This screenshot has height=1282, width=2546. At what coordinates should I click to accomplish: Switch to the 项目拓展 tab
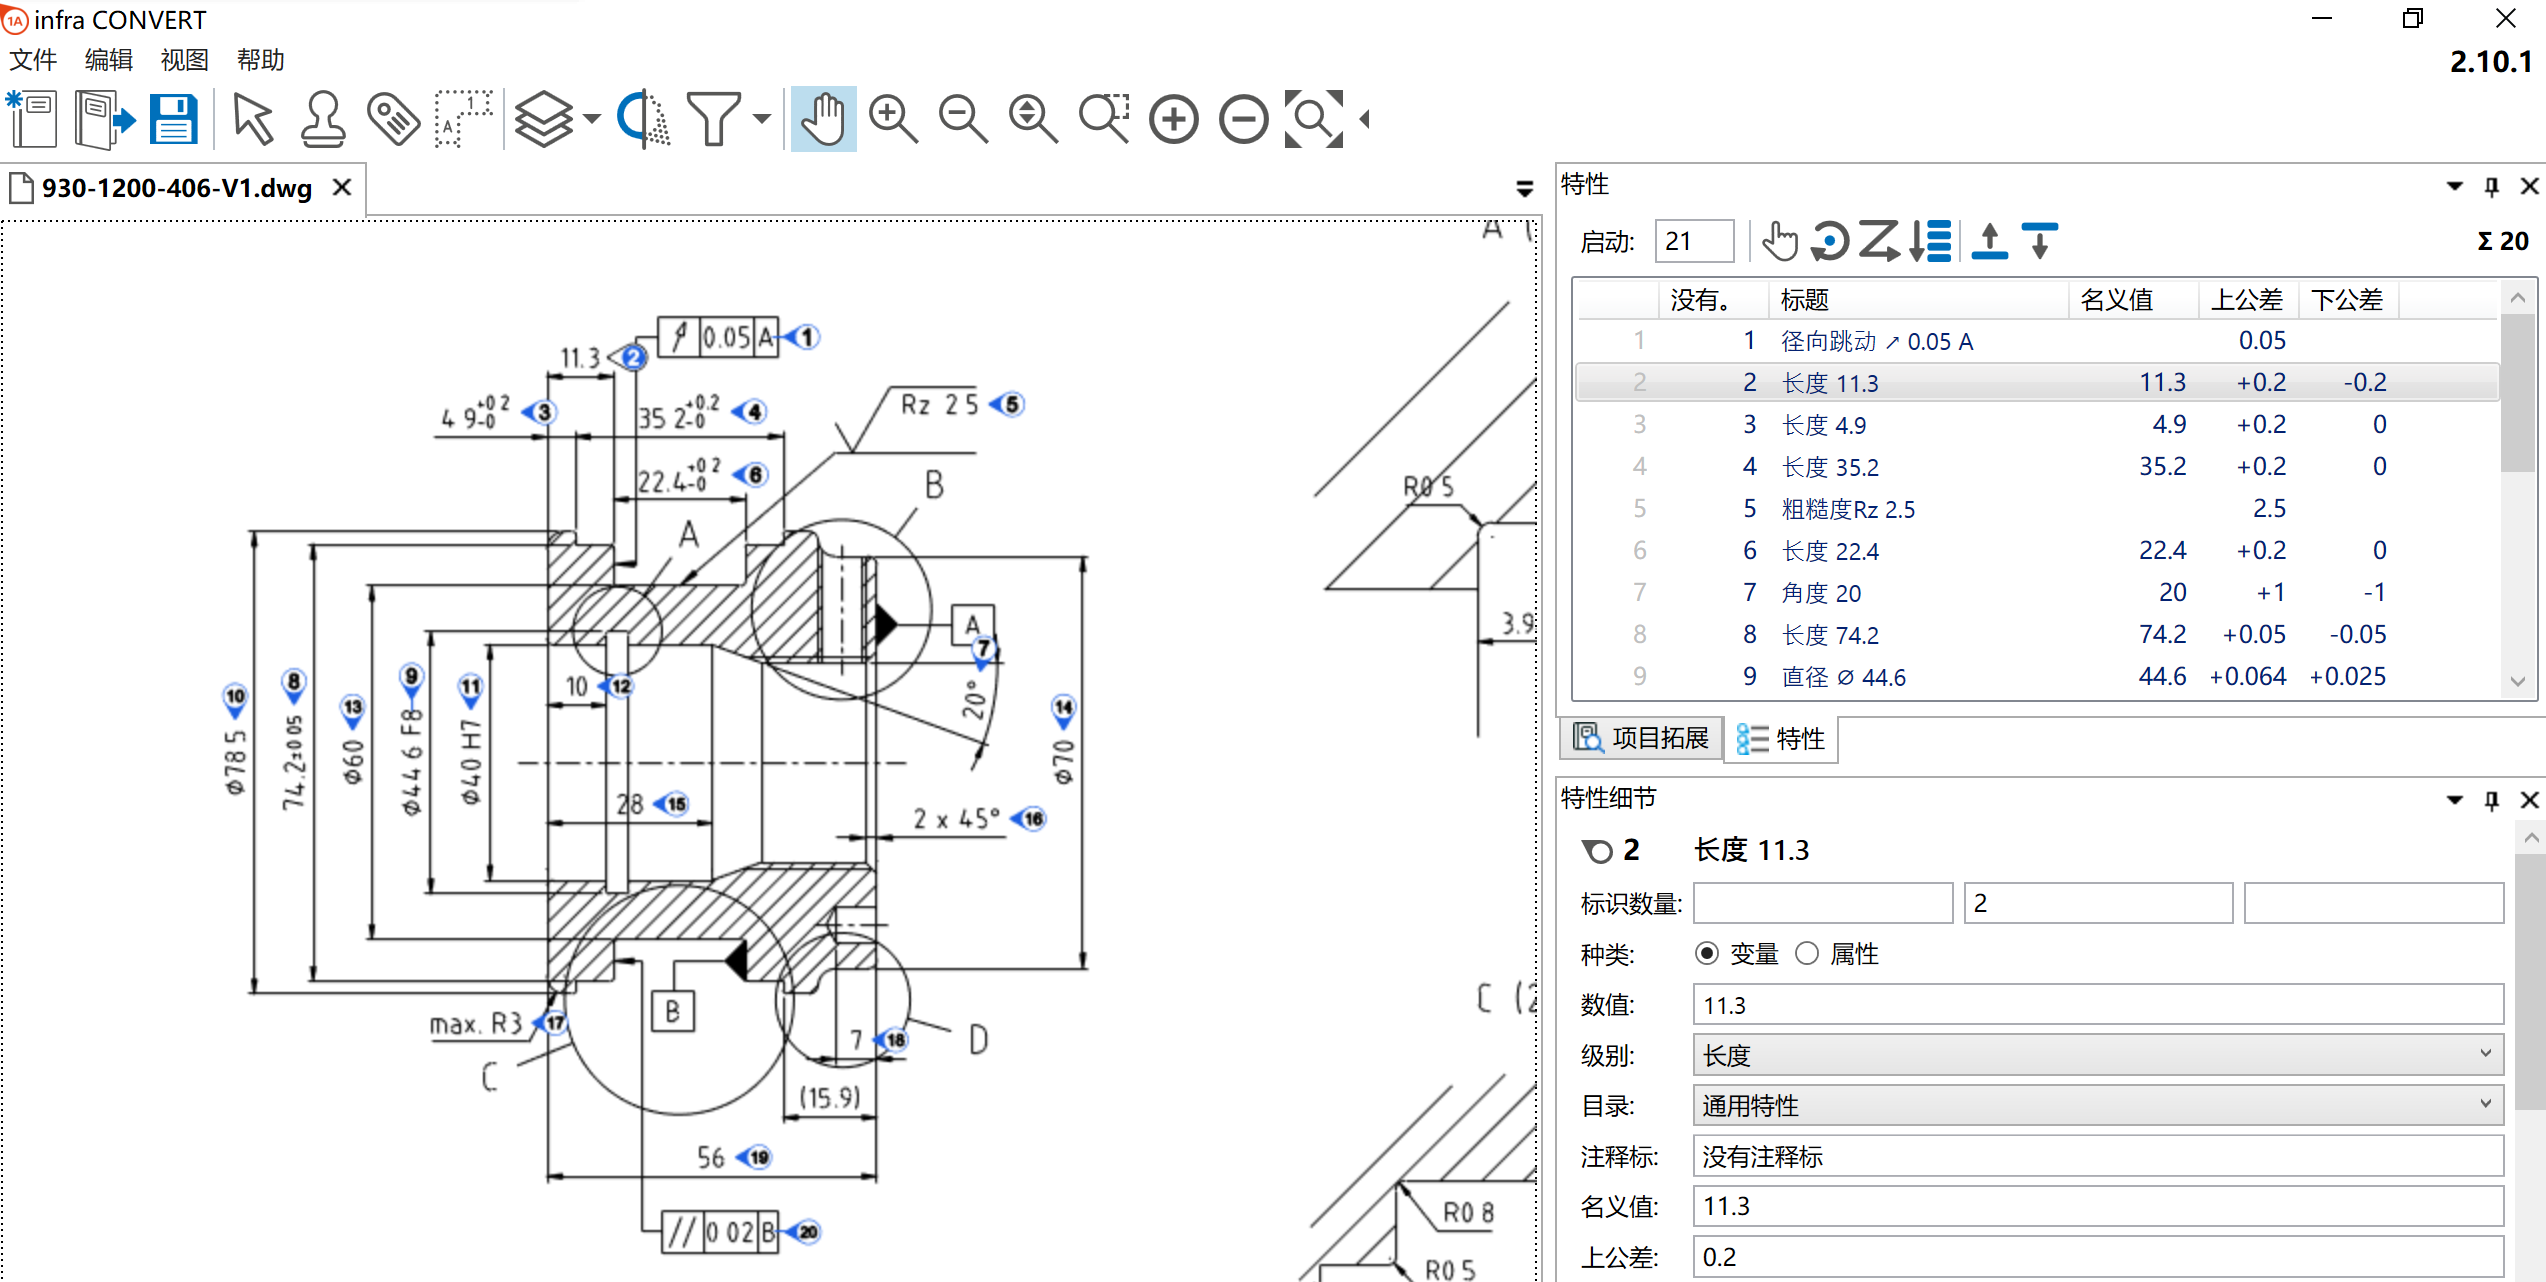tap(1642, 738)
